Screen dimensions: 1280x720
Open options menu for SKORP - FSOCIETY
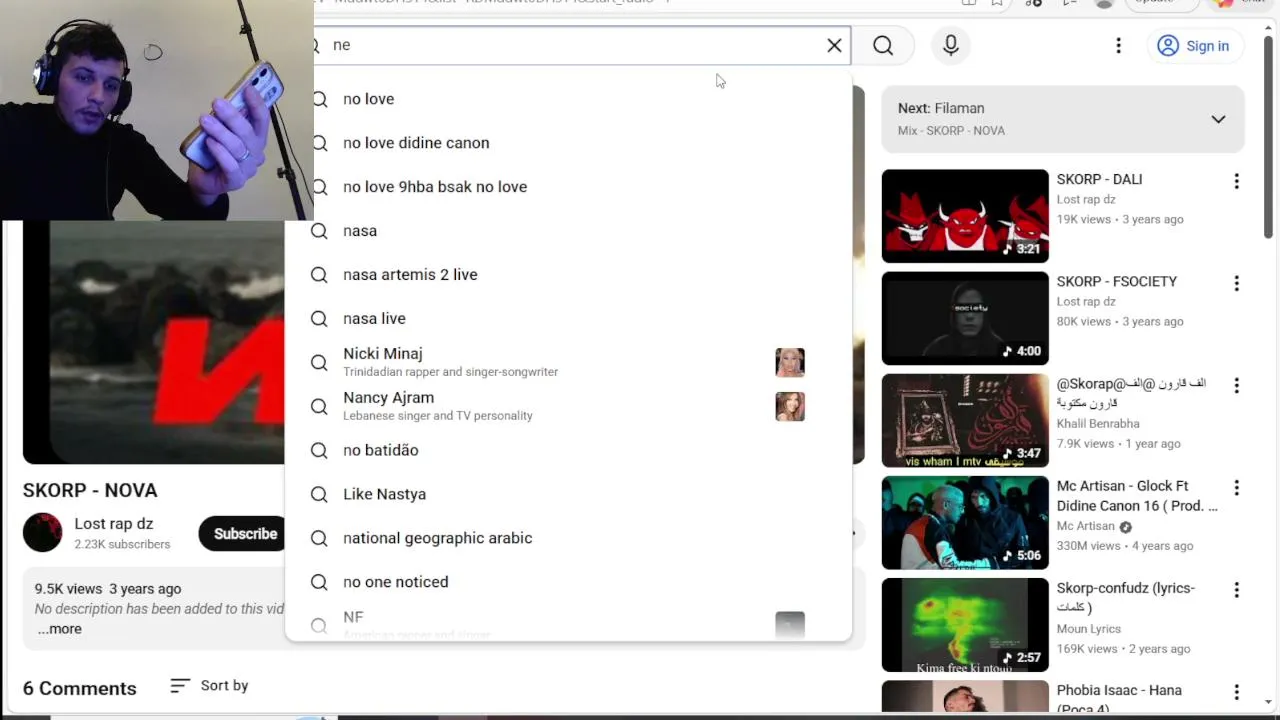coord(1236,283)
